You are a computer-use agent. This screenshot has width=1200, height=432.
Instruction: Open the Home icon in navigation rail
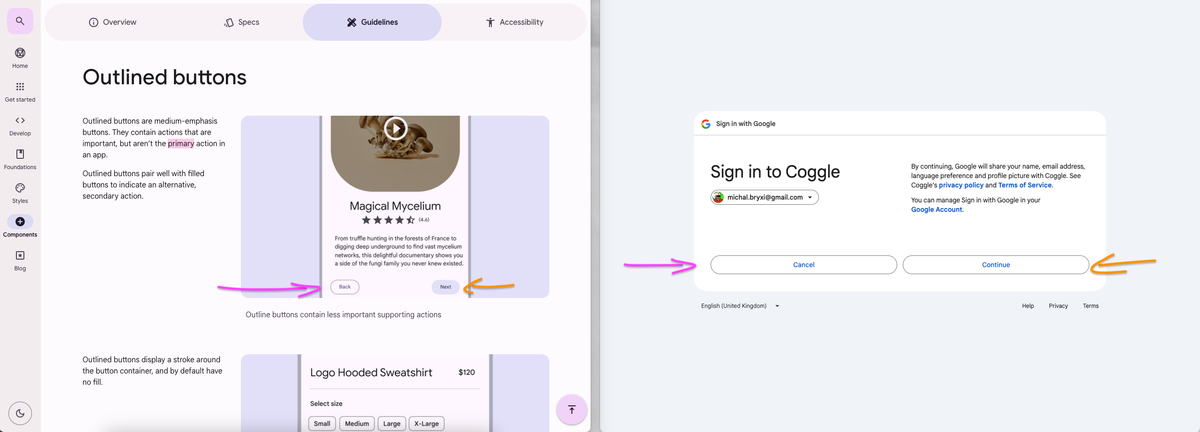(20, 52)
